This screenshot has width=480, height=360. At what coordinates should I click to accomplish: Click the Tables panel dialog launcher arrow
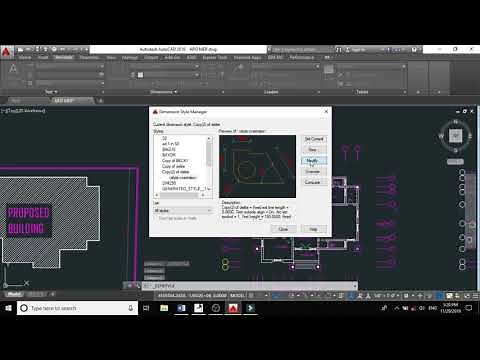pyautogui.click(x=405, y=92)
